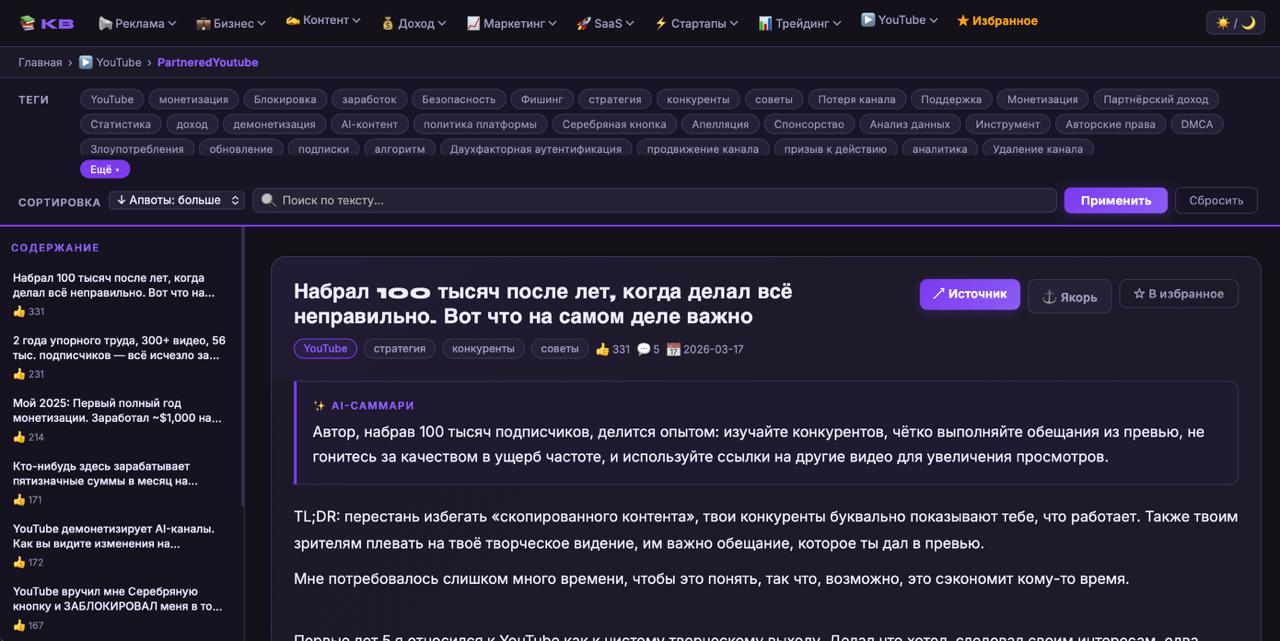
Task: Click the YouTube tag under article title
Action: click(325, 348)
